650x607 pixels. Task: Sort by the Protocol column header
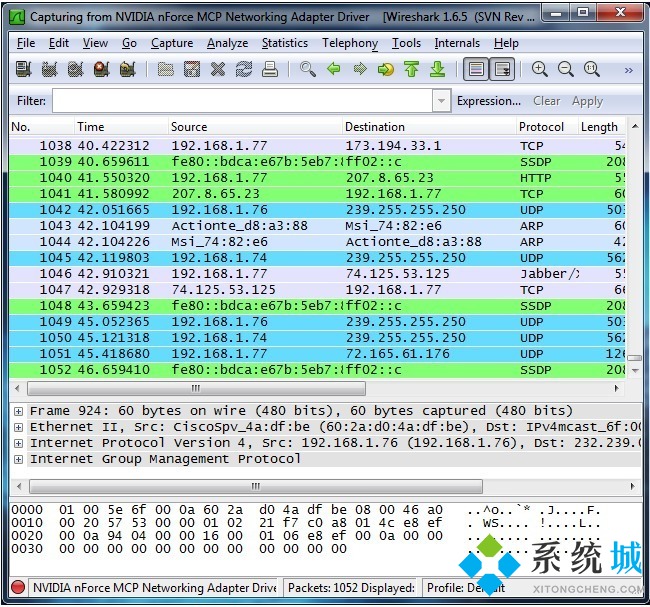[x=547, y=127]
